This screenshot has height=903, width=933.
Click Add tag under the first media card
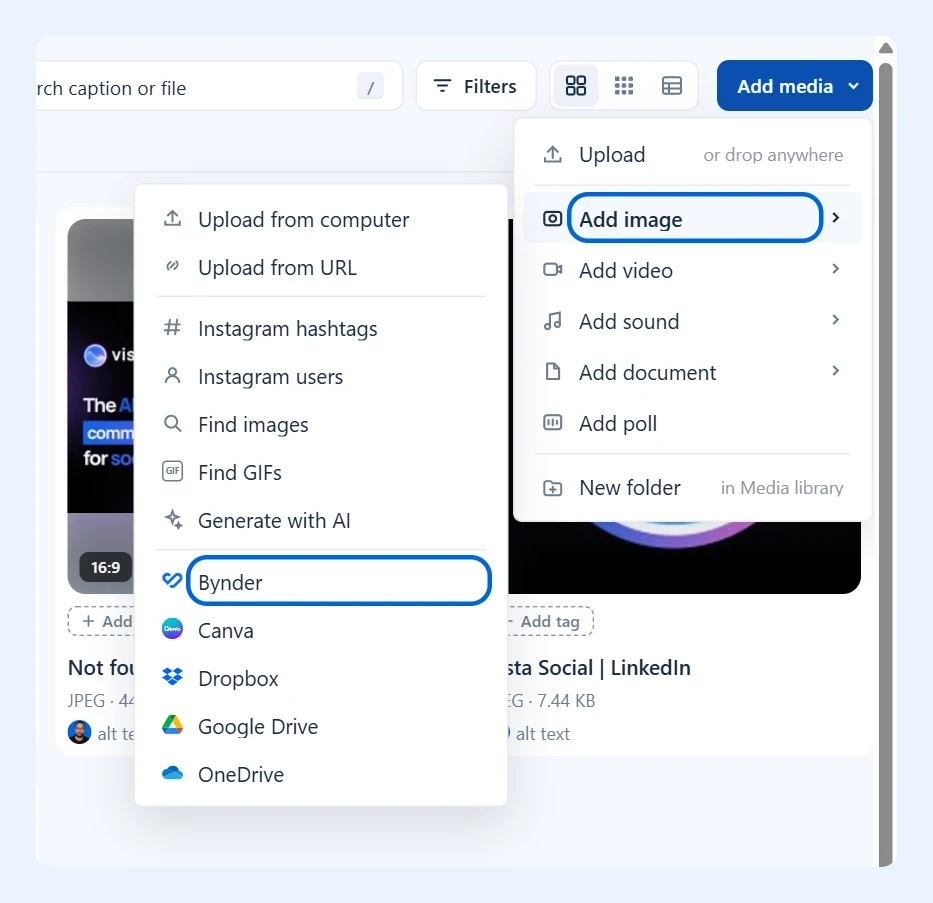coord(102,622)
